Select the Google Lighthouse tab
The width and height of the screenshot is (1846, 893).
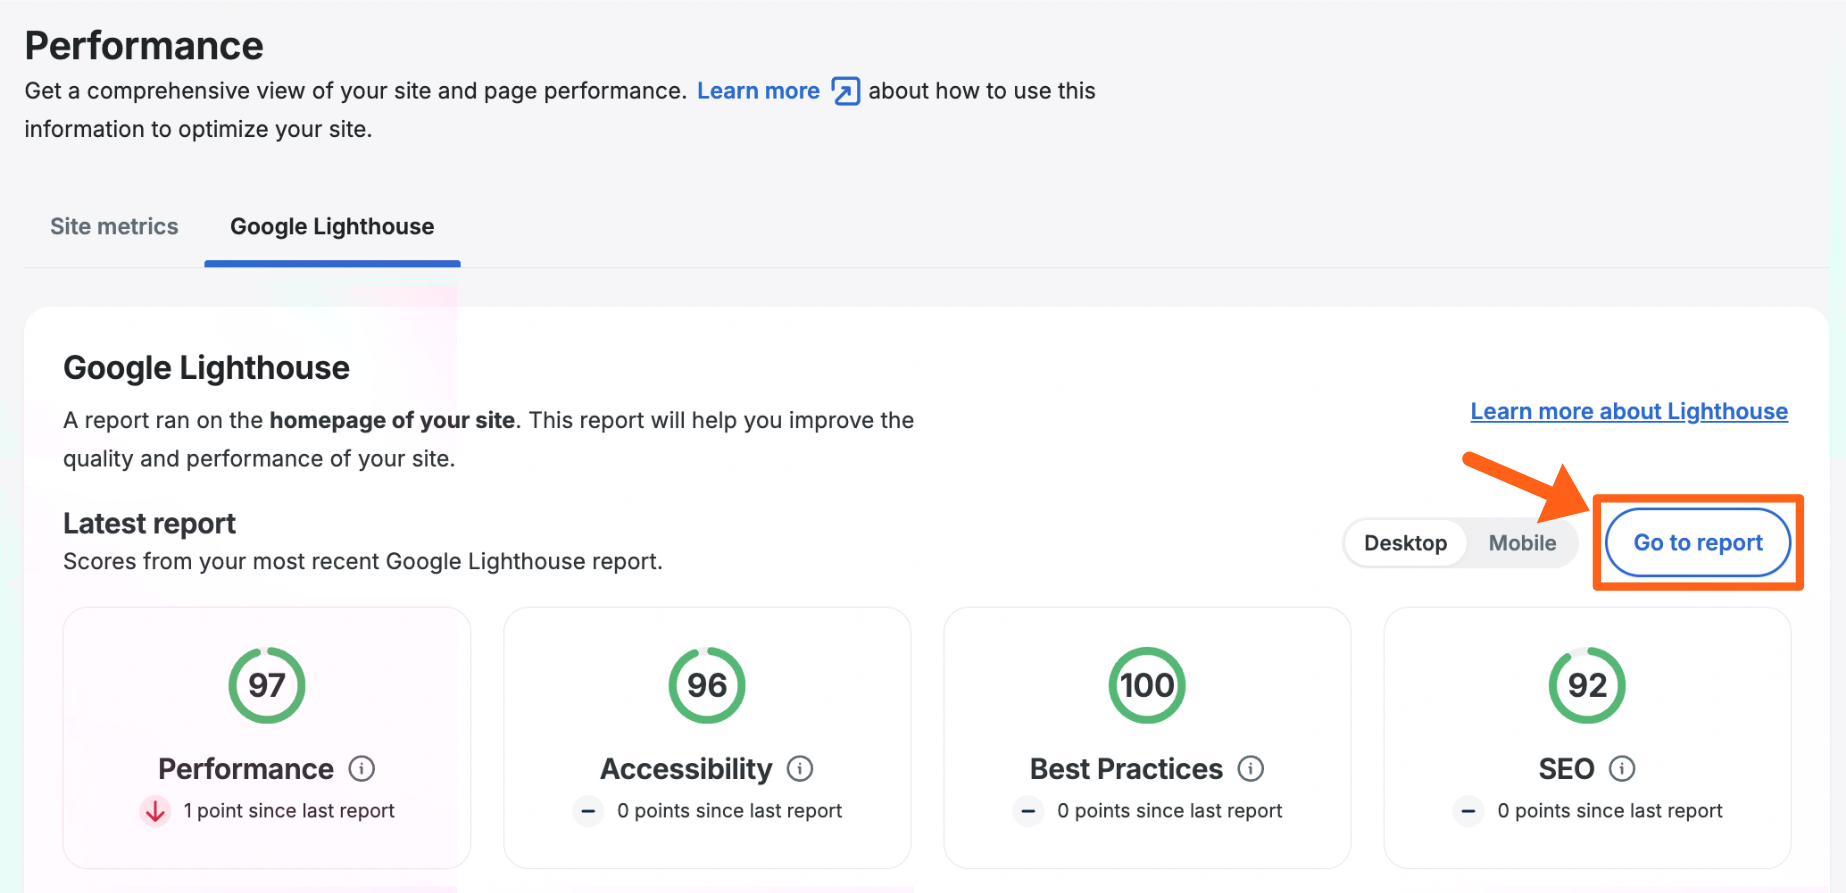click(x=332, y=227)
